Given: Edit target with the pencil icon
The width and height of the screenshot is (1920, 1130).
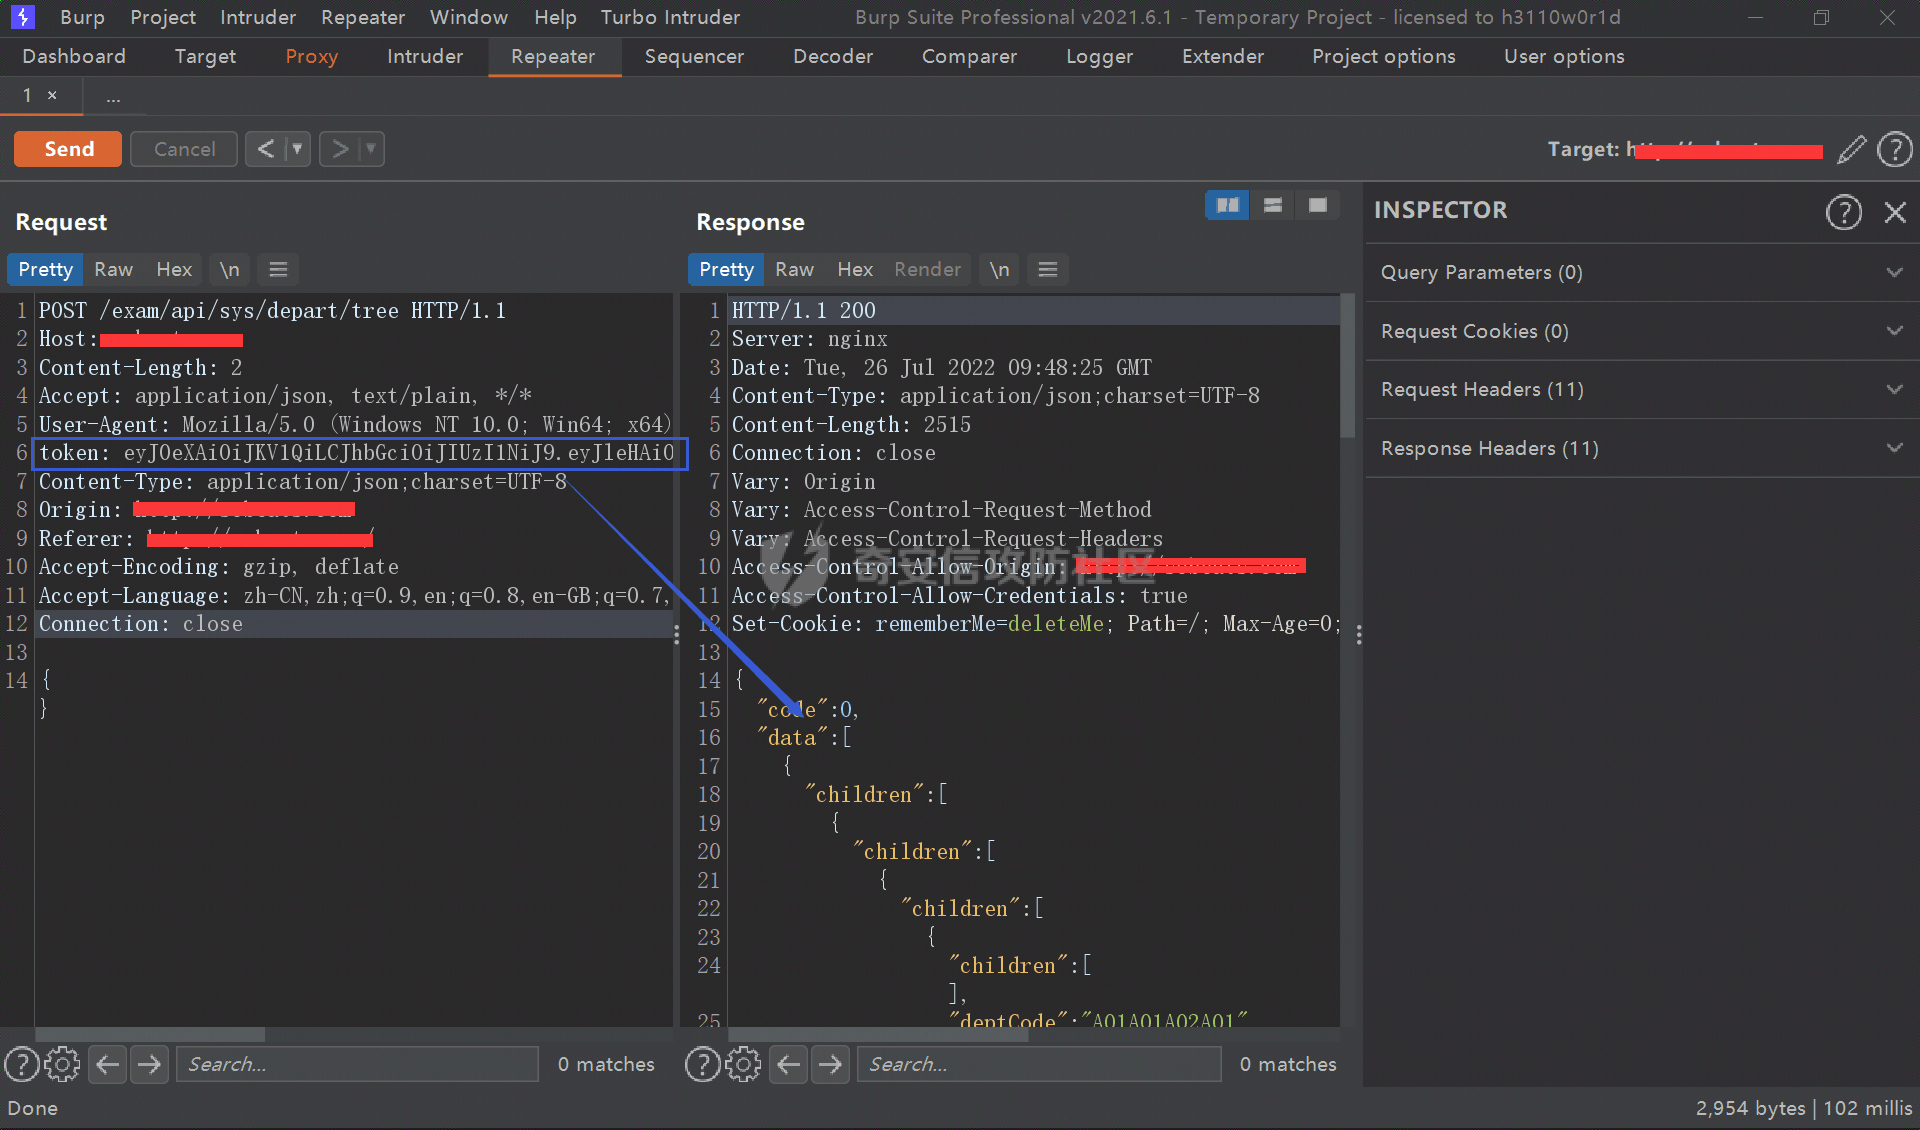Looking at the screenshot, I should 1852,149.
